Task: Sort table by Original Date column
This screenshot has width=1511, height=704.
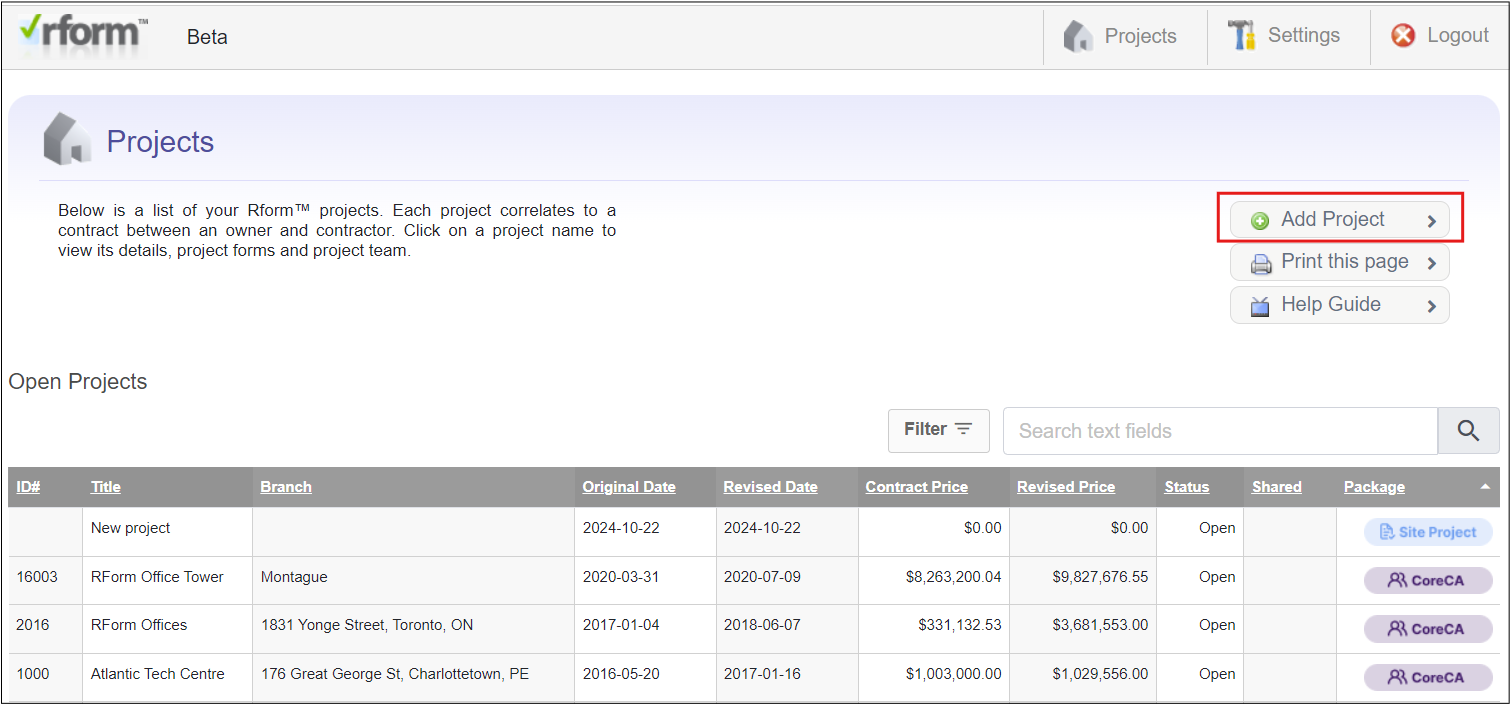Action: [x=629, y=487]
